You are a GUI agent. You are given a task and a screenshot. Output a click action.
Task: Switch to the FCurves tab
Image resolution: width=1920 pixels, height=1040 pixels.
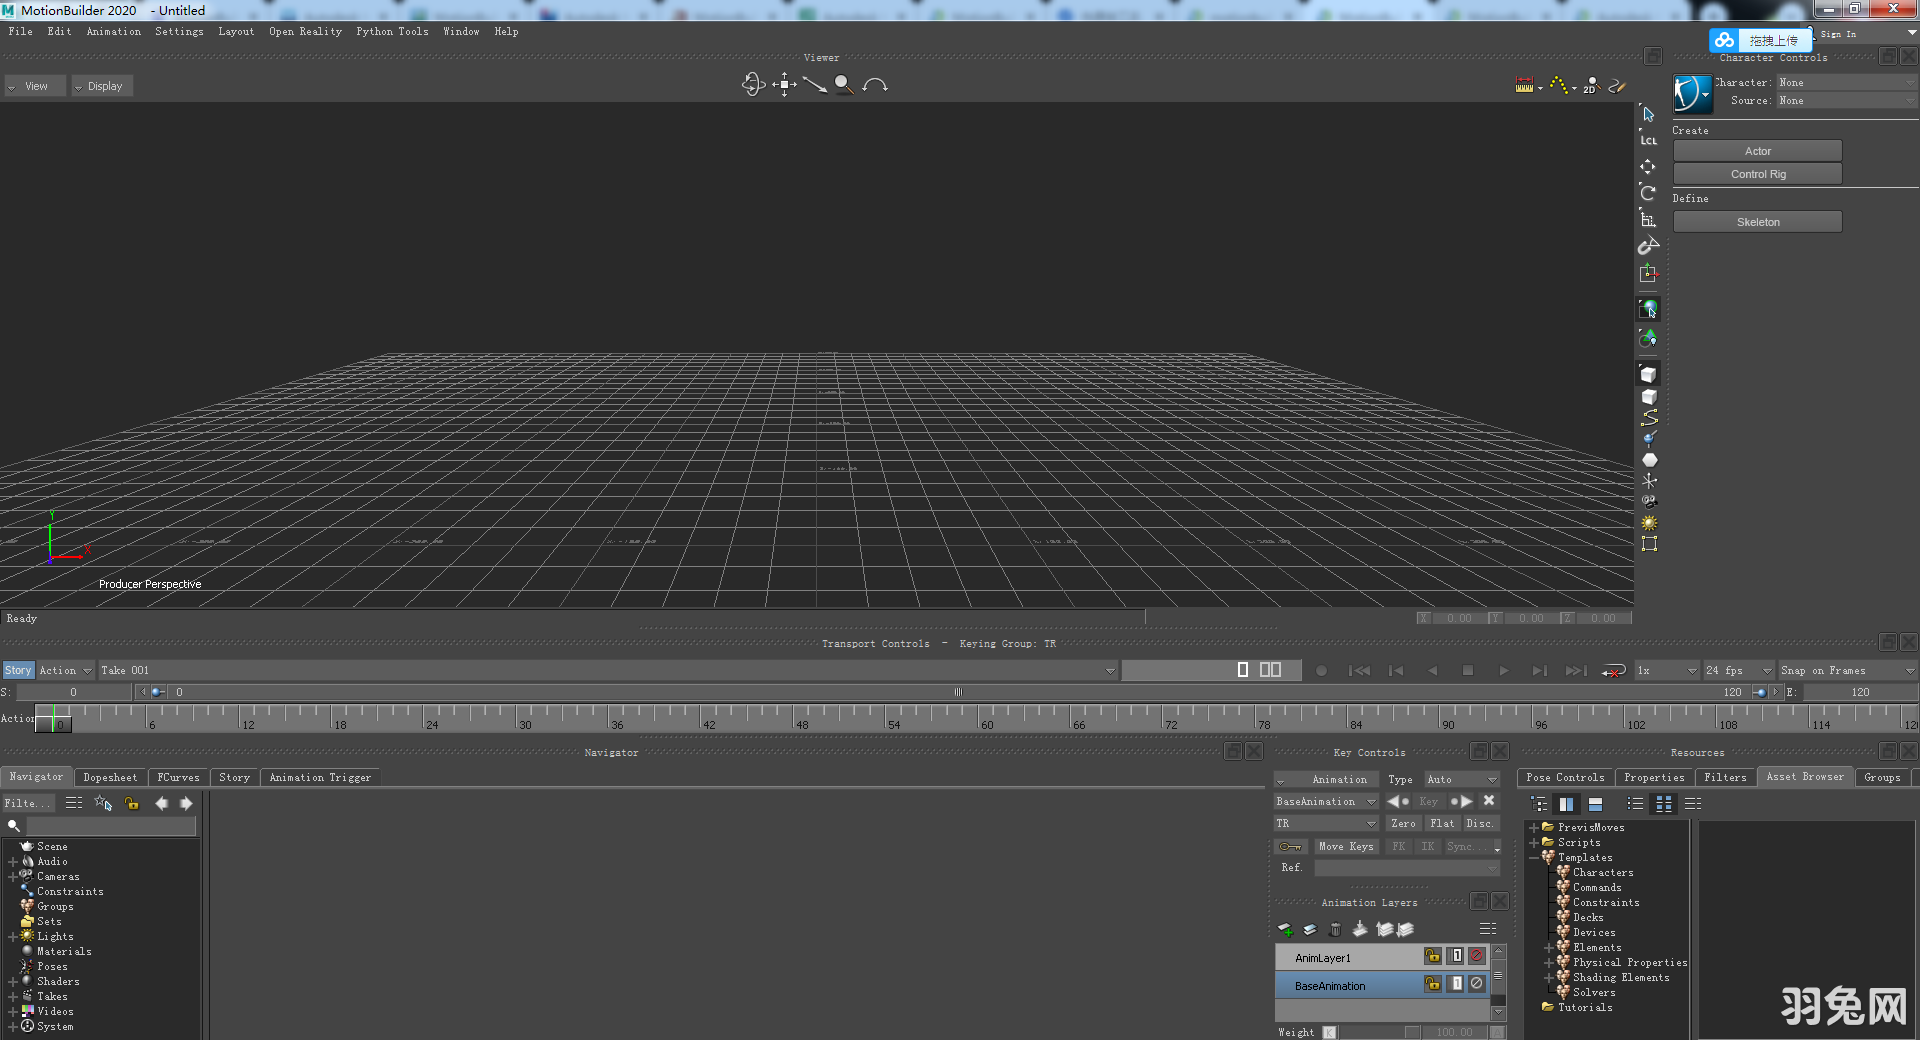point(178,777)
